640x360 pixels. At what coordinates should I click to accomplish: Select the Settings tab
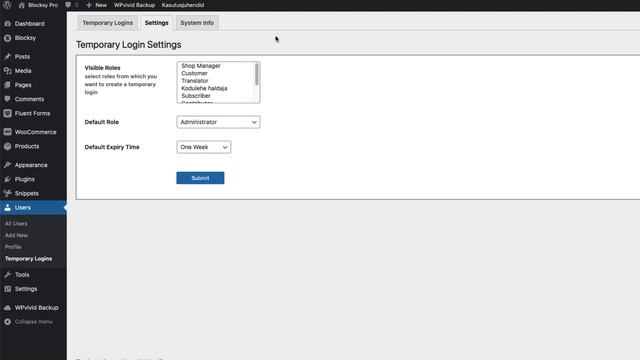pos(156,23)
